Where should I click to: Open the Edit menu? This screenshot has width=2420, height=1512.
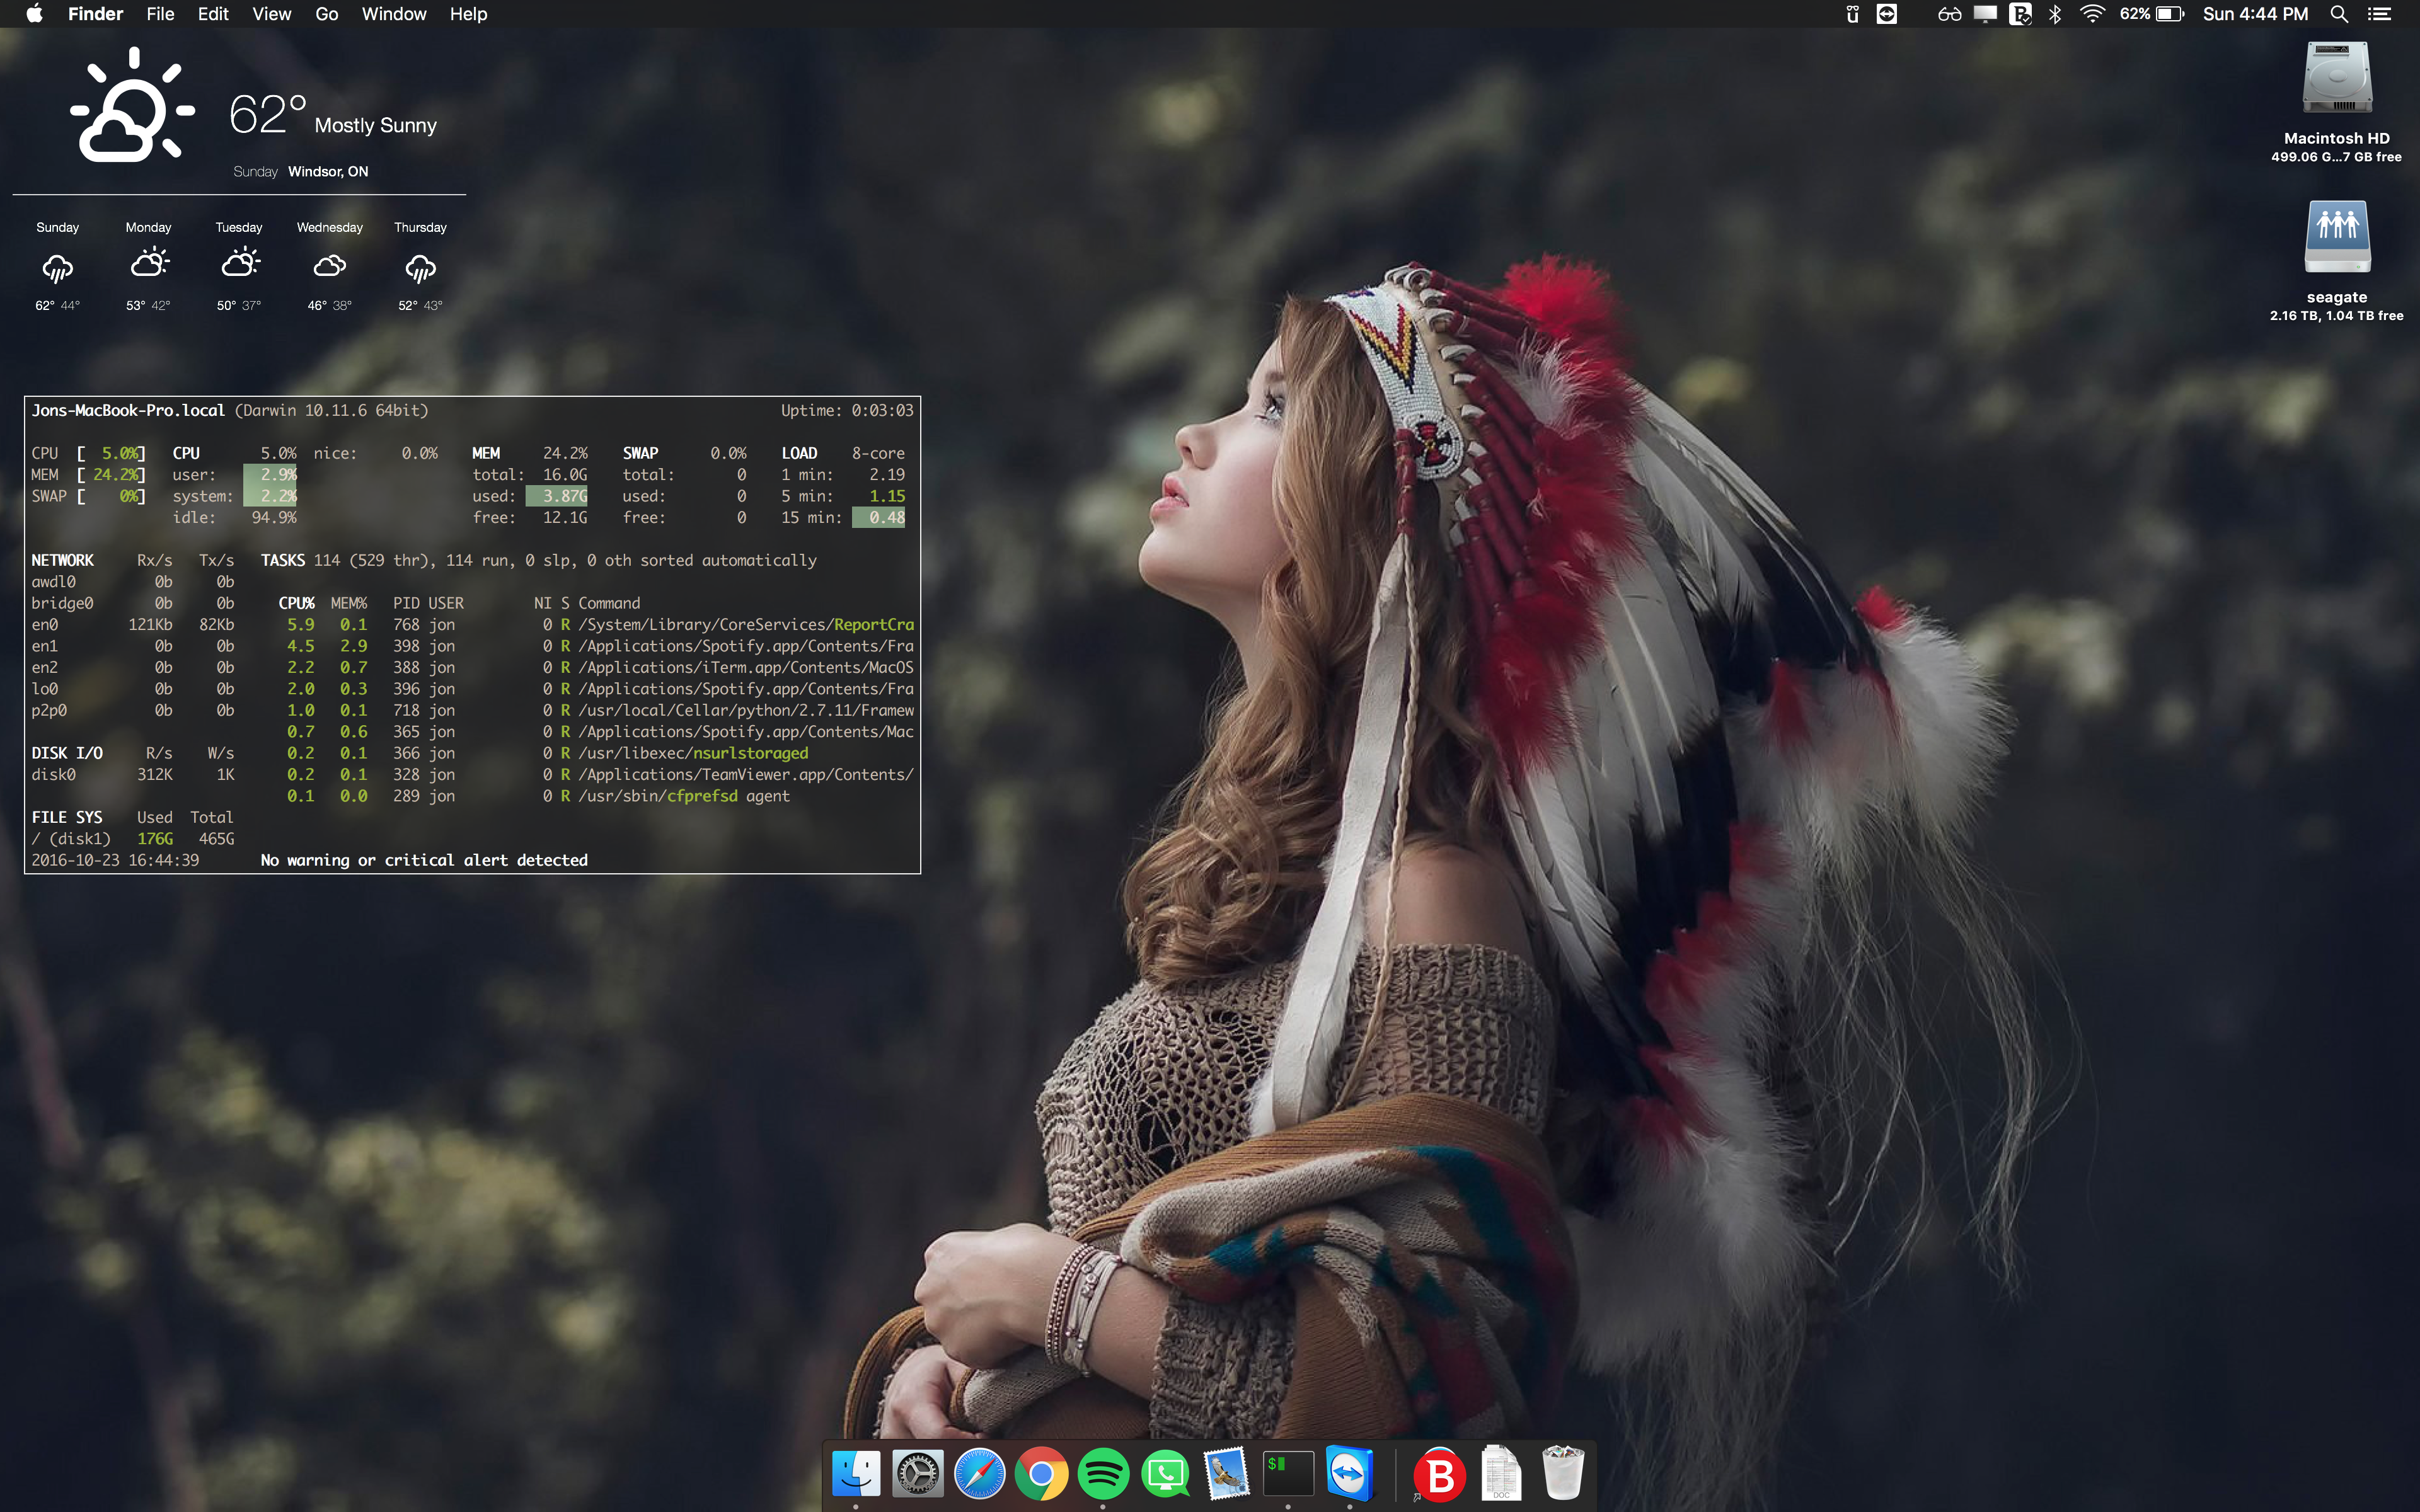(x=213, y=14)
